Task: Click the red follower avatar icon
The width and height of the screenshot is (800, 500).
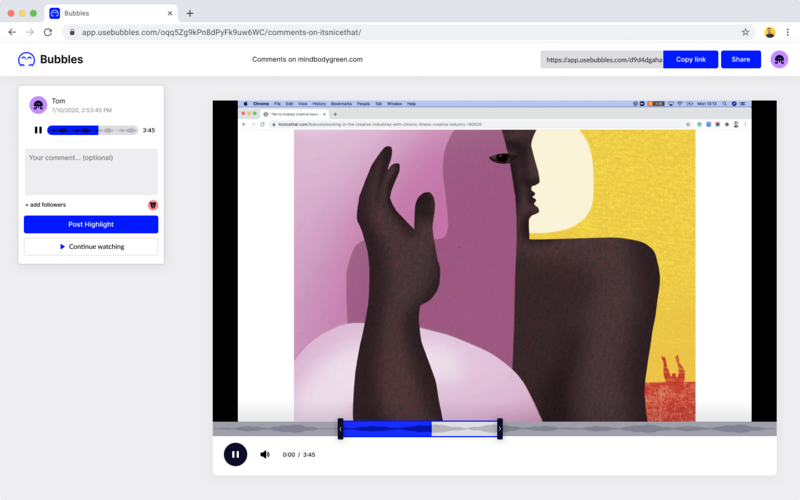Action: (153, 205)
